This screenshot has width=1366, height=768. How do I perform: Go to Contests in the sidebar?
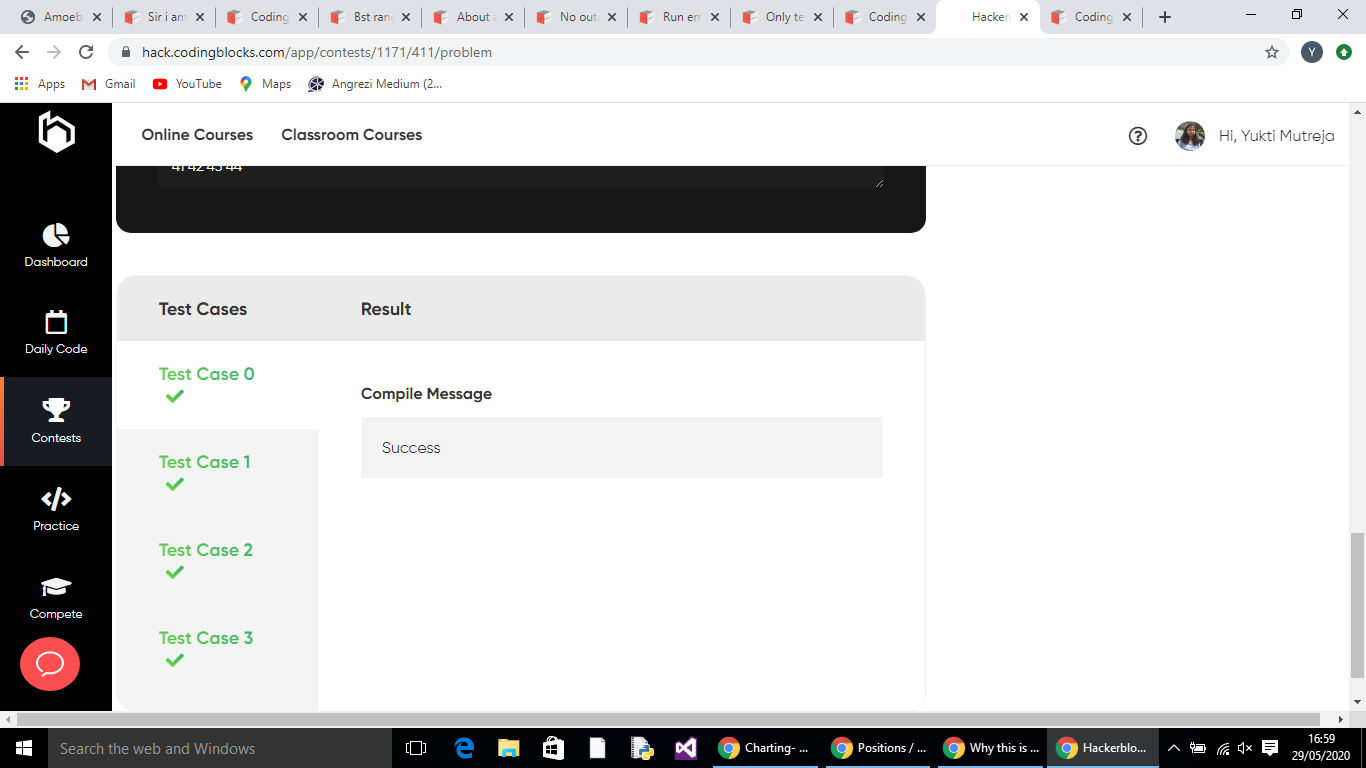point(56,421)
